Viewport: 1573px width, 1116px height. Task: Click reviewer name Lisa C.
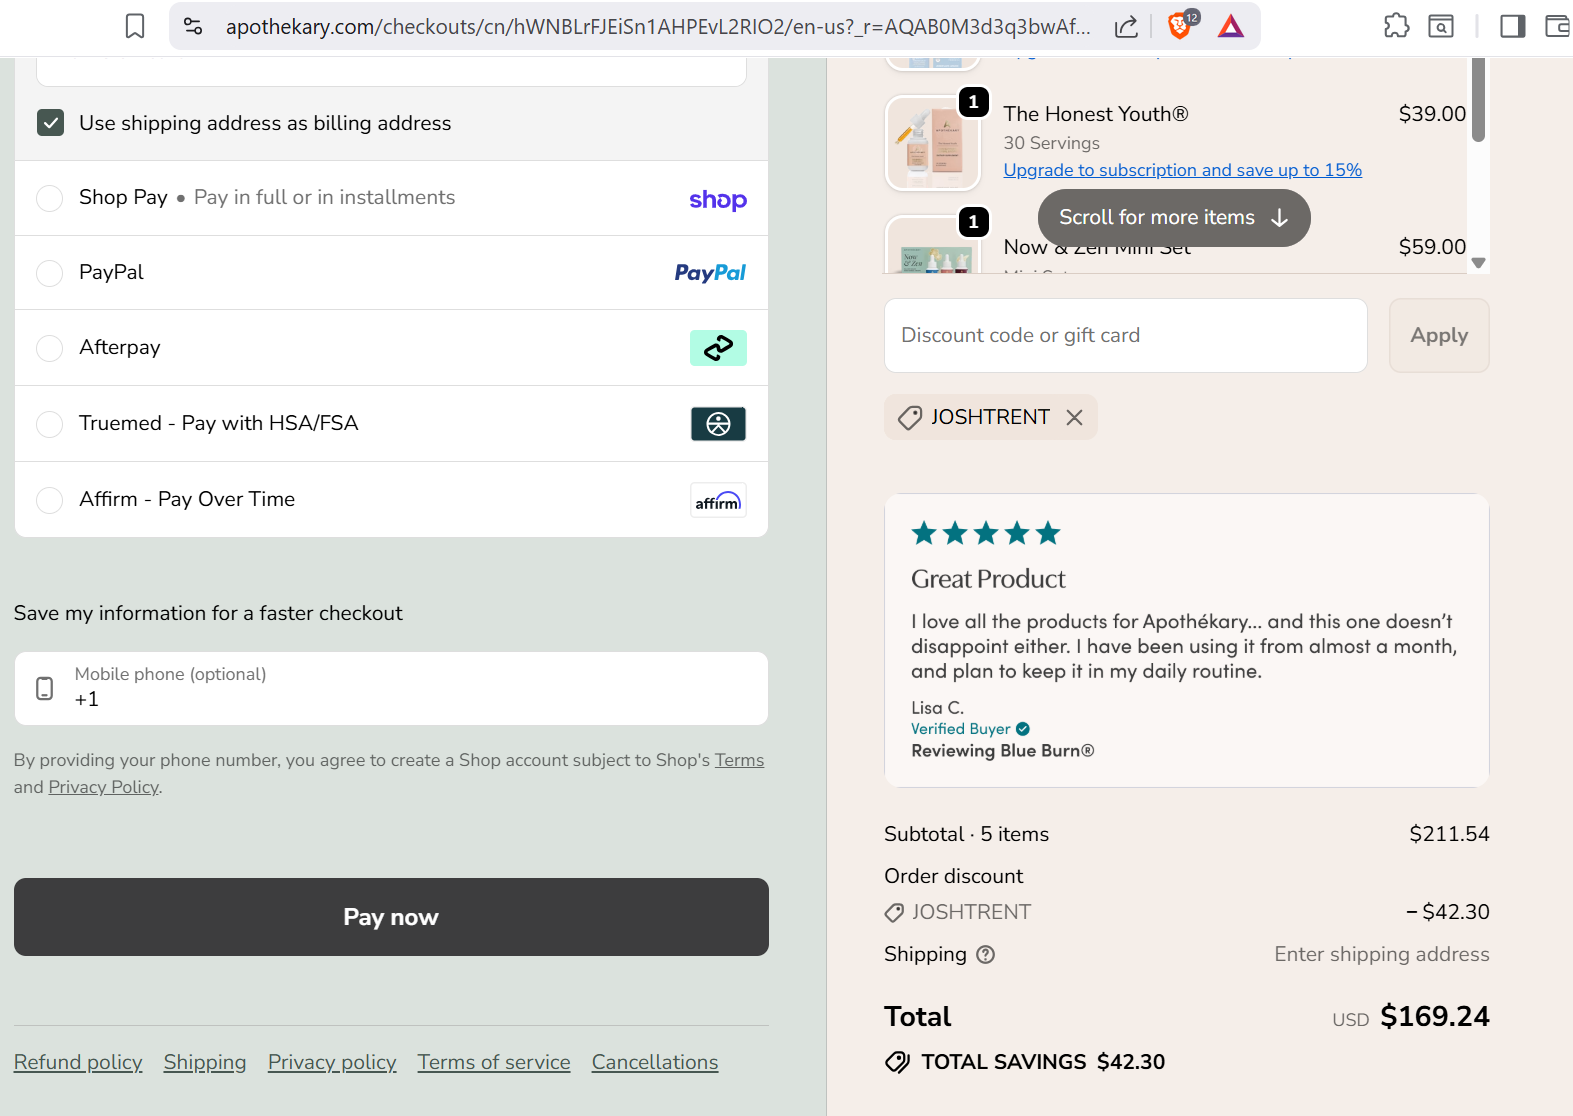pyautogui.click(x=938, y=708)
